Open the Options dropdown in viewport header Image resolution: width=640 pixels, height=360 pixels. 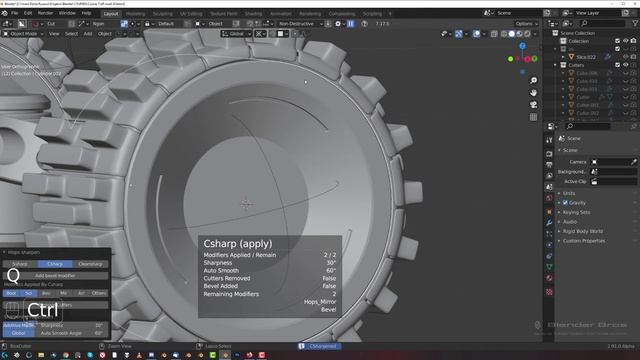coord(527,24)
